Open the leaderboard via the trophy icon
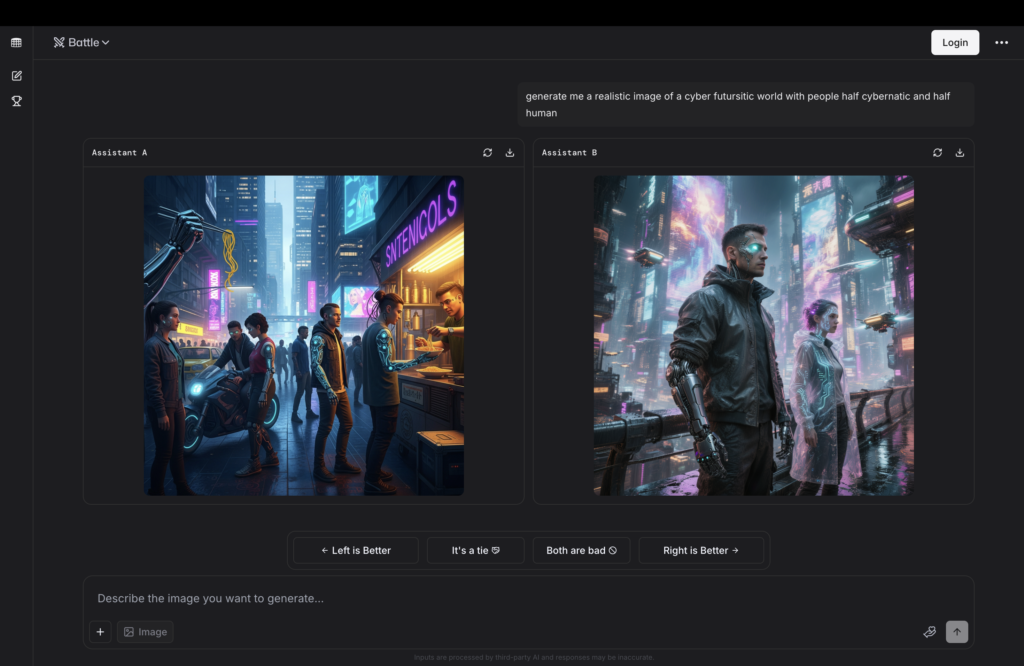 (x=15, y=101)
